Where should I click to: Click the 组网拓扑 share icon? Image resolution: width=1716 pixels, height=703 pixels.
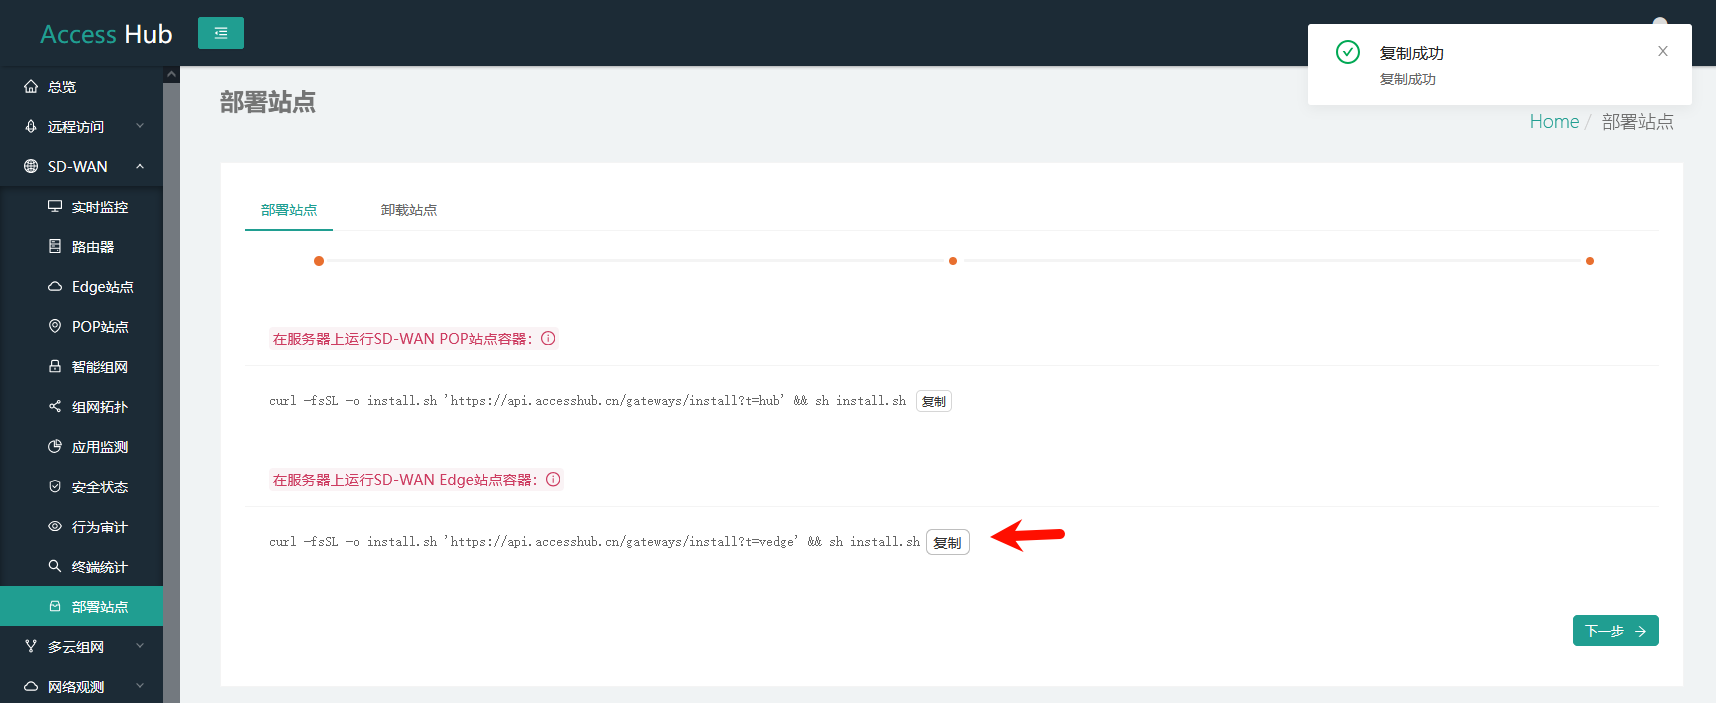click(x=55, y=406)
